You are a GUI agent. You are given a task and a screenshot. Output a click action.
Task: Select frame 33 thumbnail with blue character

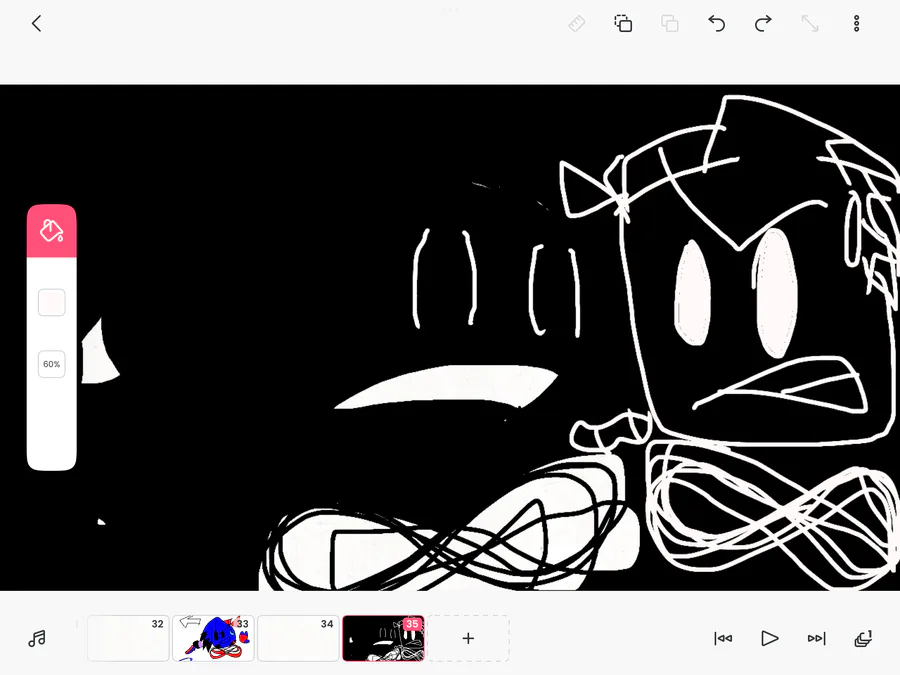[213, 638]
